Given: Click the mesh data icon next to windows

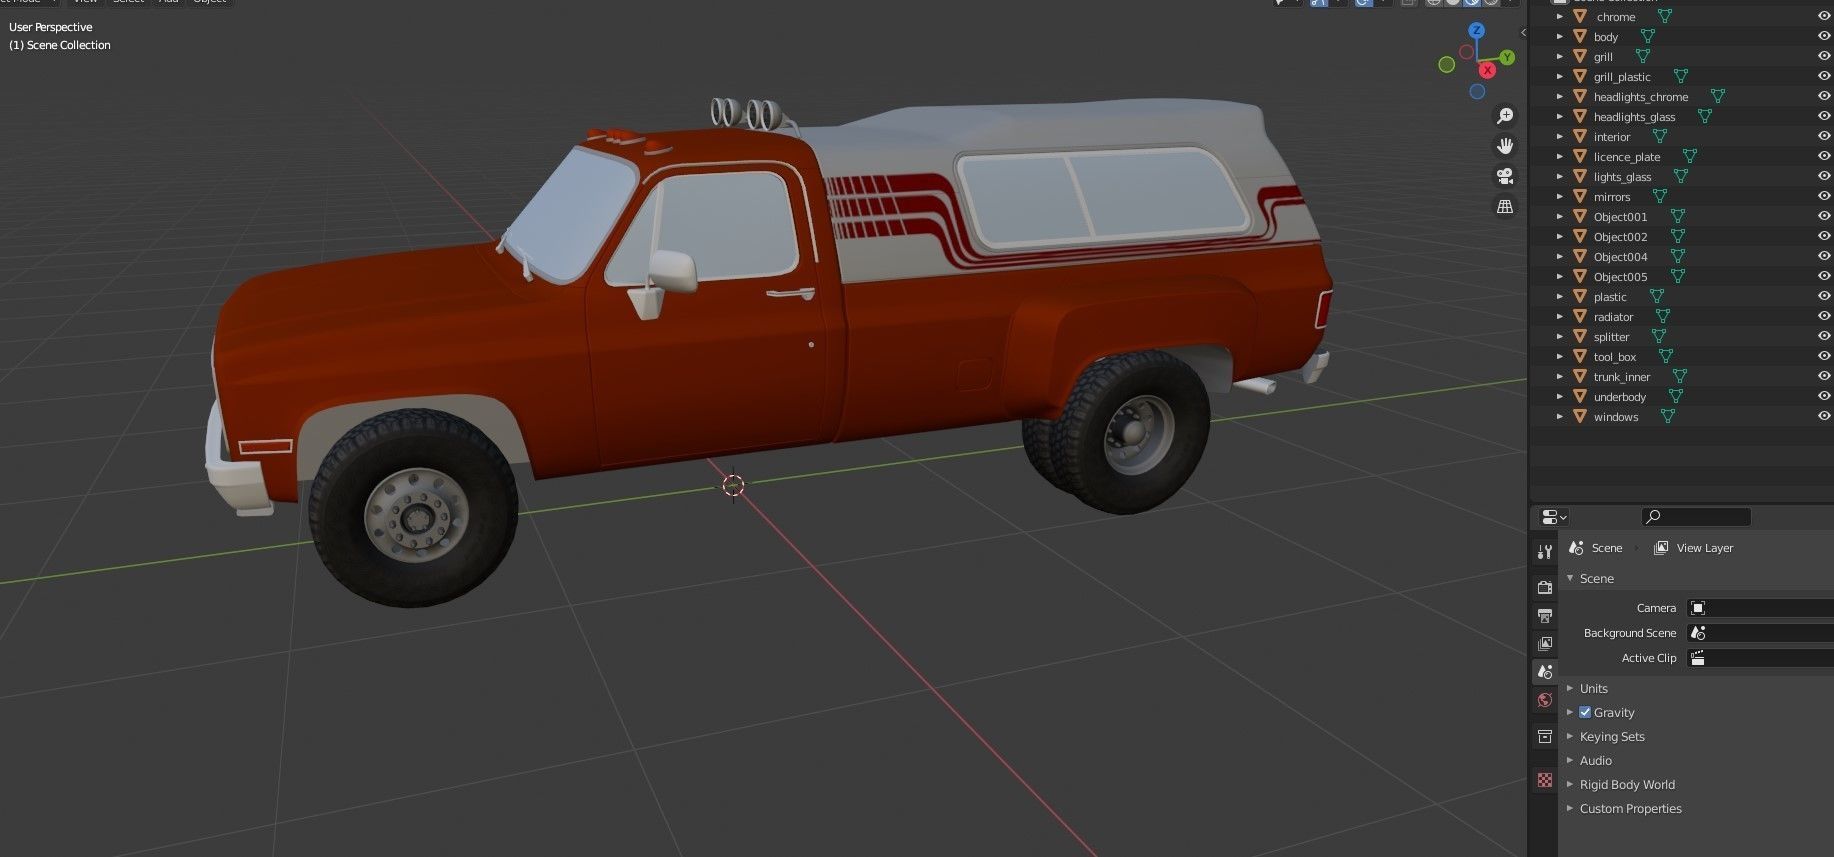Looking at the screenshot, I should 1667,416.
